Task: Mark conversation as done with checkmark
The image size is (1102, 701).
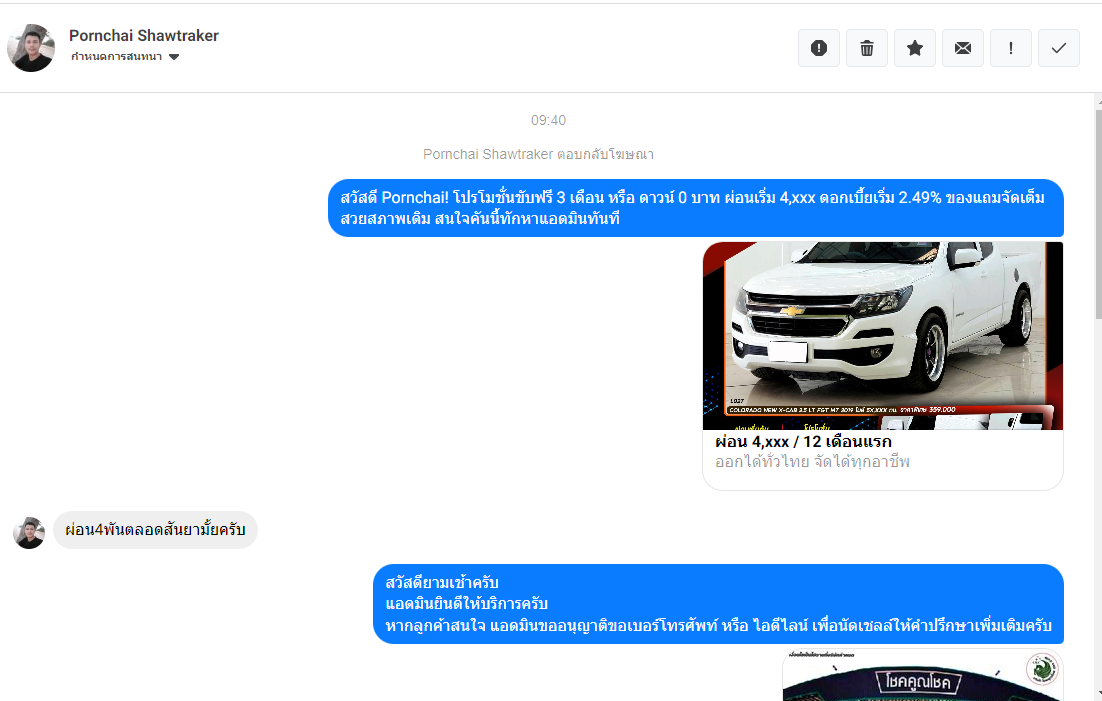Action: coord(1058,48)
